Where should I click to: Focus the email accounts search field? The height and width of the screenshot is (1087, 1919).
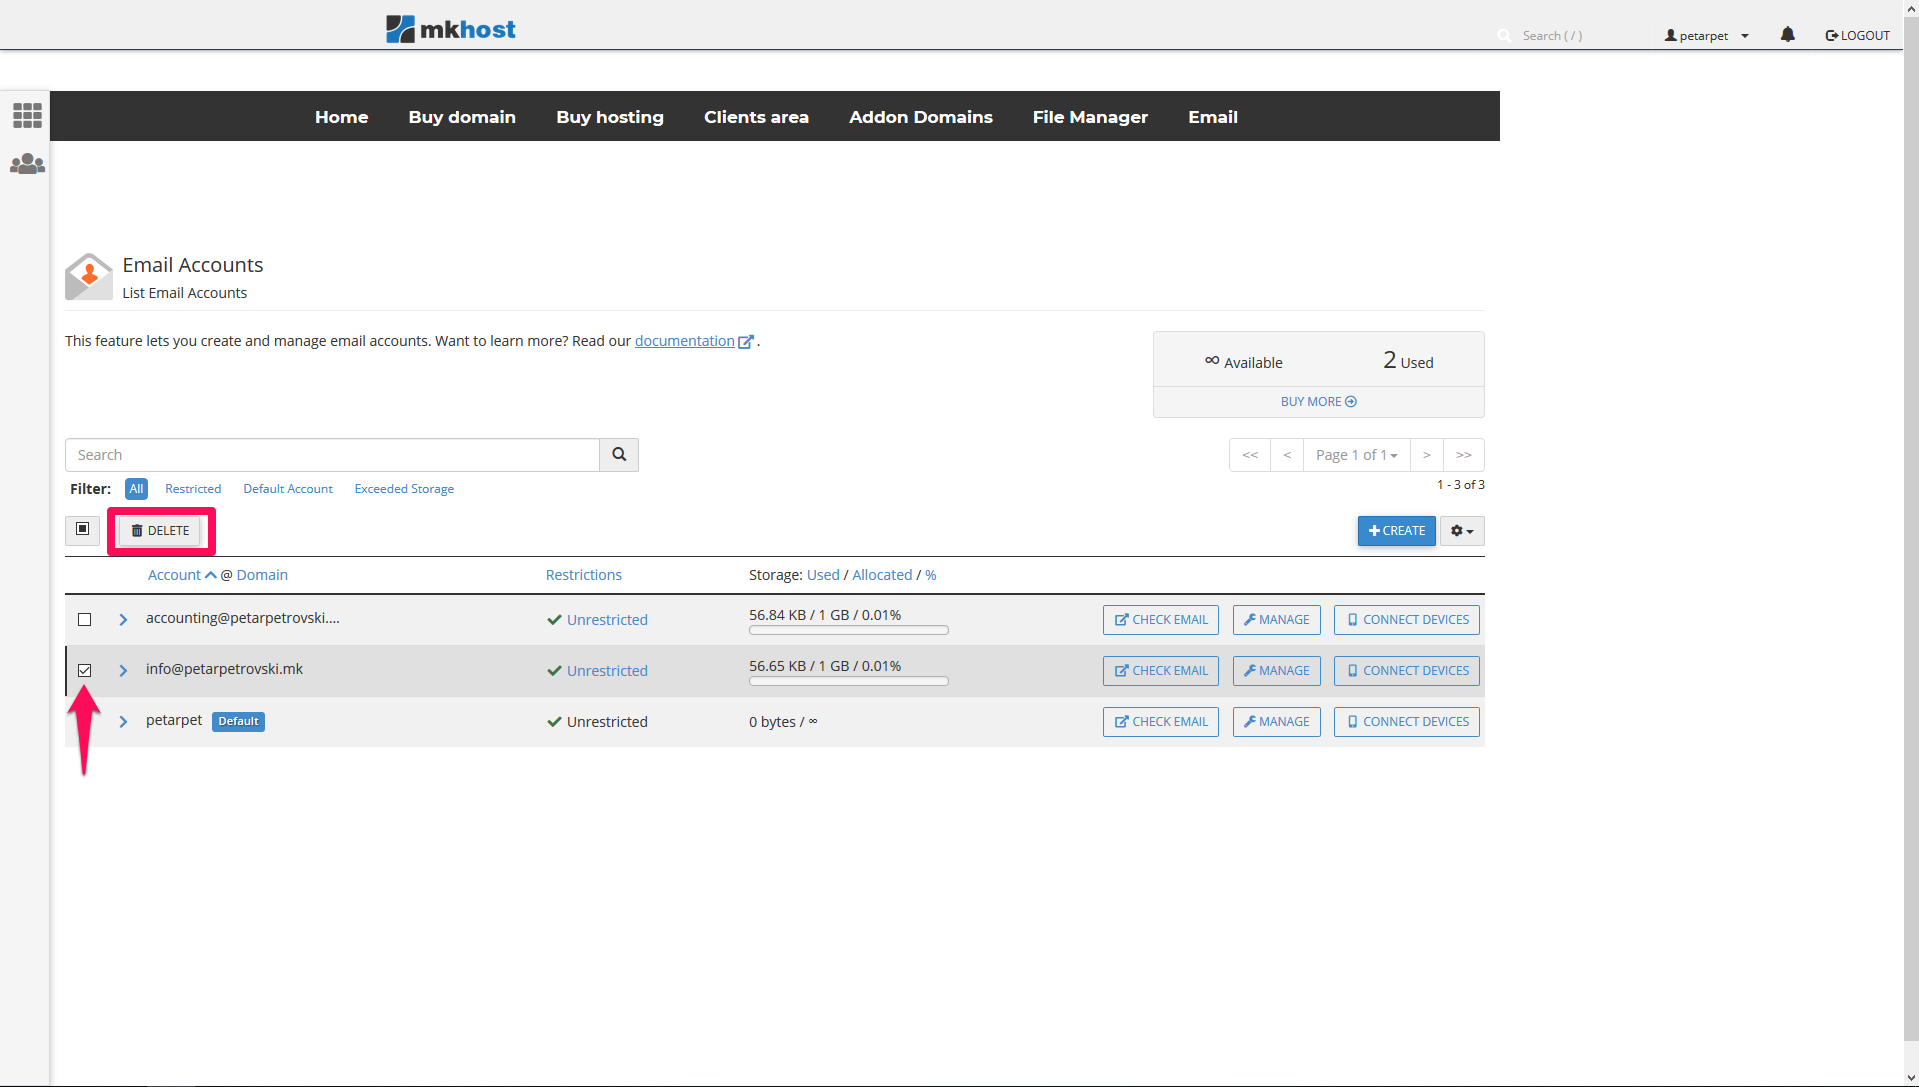332,455
